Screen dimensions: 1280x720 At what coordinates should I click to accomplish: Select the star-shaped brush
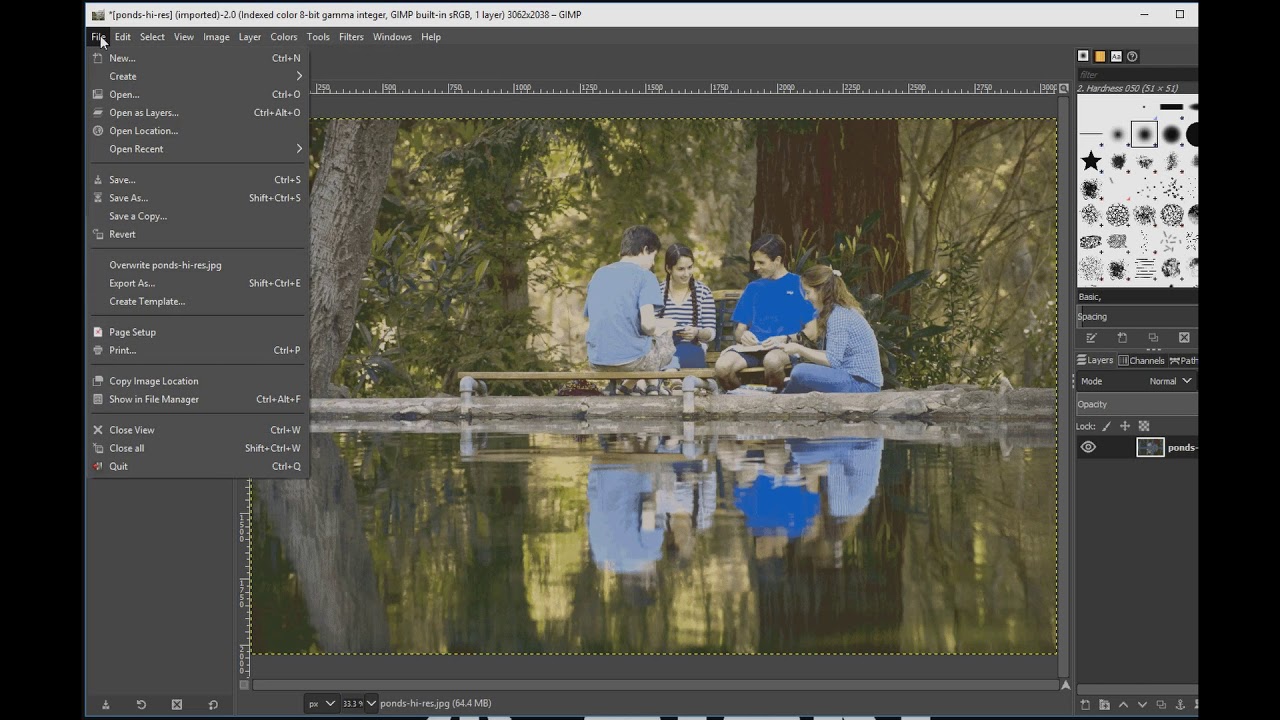pyautogui.click(x=1091, y=161)
